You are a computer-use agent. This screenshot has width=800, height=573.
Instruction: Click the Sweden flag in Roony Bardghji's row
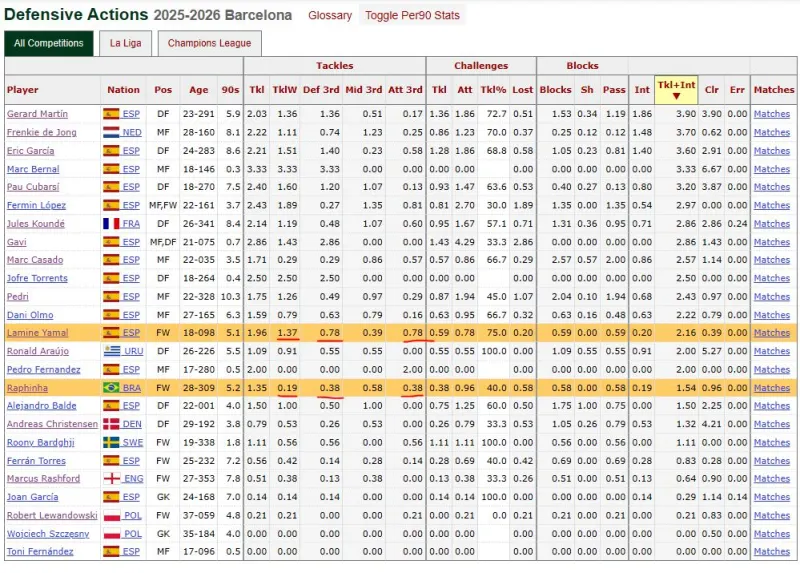pyautogui.click(x=111, y=443)
